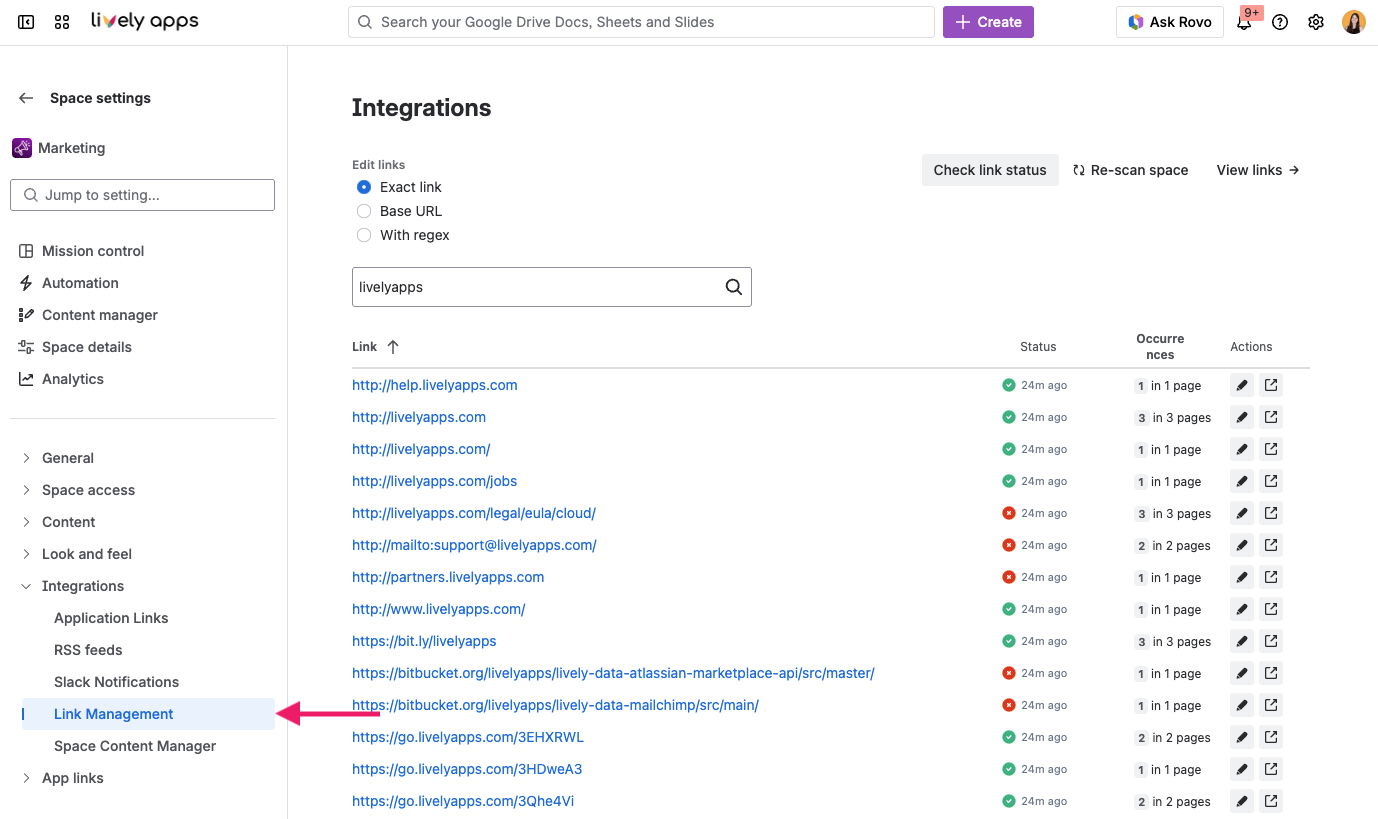Click the livelyapps search input field
1378x819 pixels.
[x=540, y=287]
